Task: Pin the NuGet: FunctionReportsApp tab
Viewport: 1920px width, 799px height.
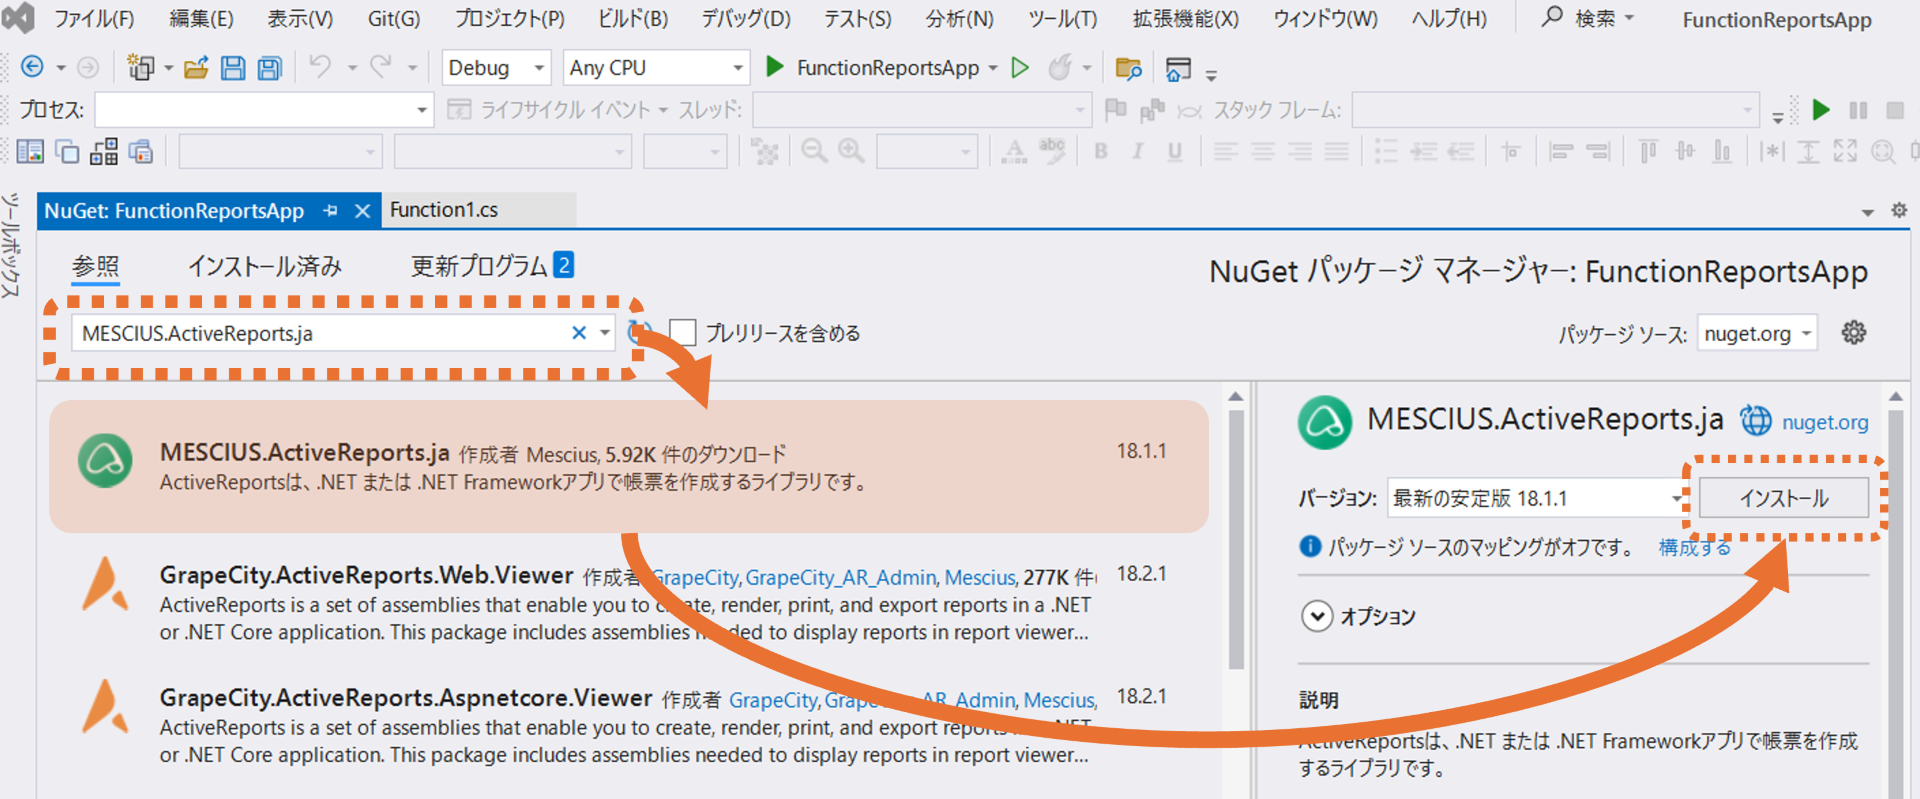Action: 331,211
